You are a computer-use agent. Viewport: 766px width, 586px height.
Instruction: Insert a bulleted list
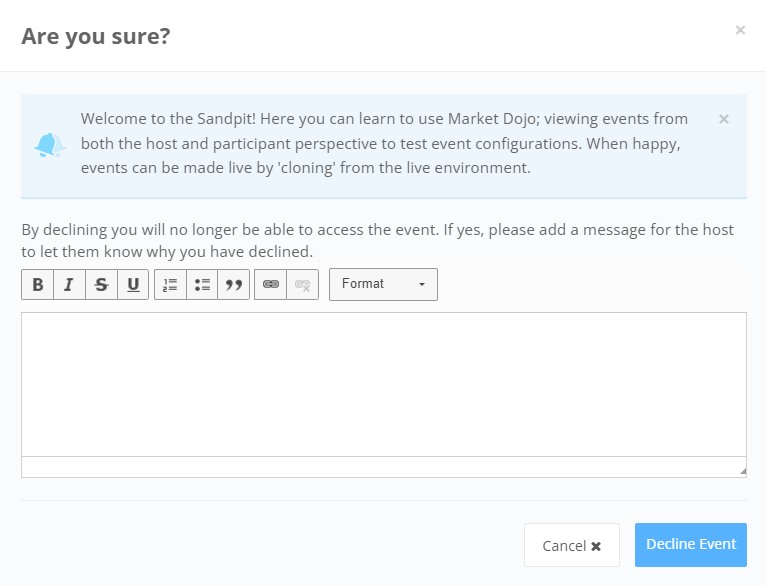[x=202, y=284]
